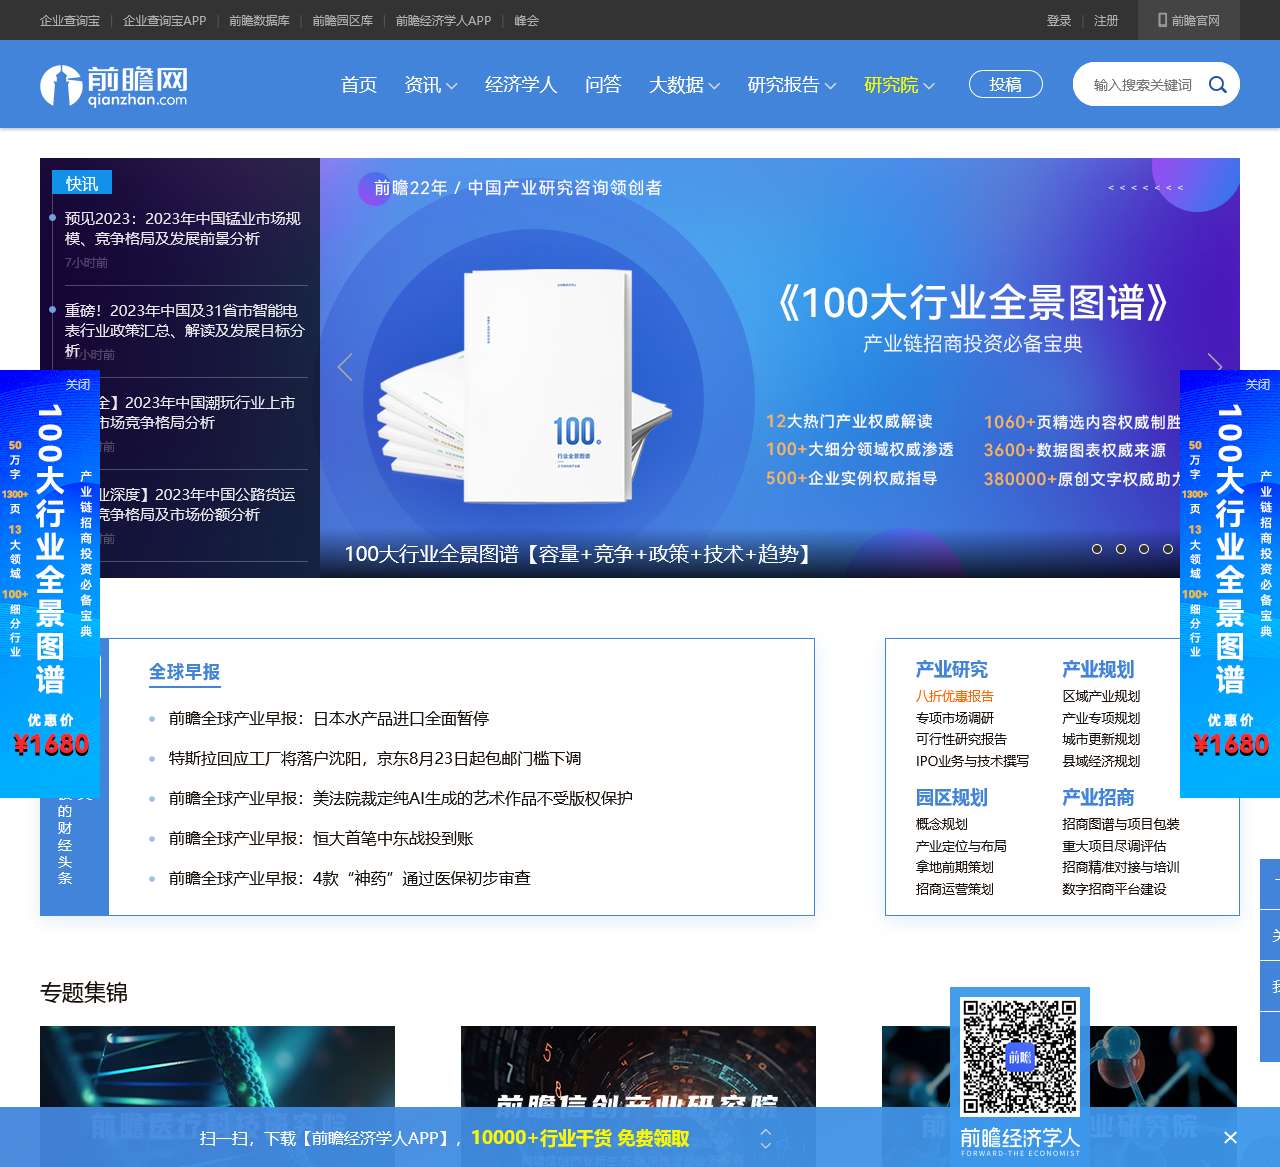Collapse the bottom bar double-chevron icon
Viewport: 1280px width, 1167px height.
tap(766, 1138)
